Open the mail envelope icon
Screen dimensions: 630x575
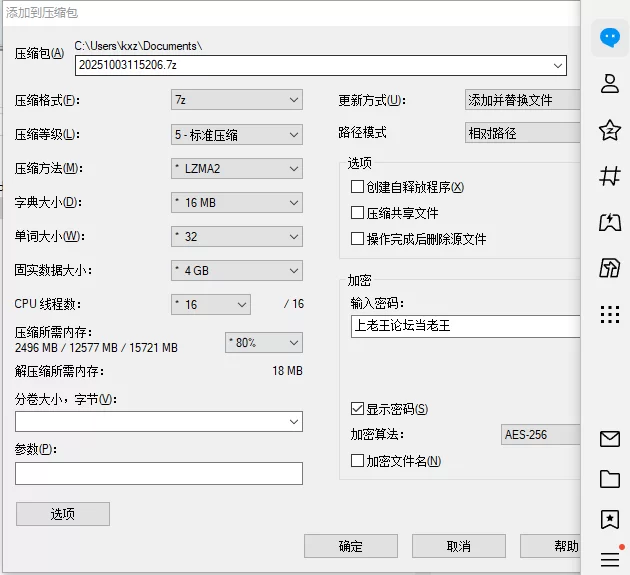click(609, 438)
